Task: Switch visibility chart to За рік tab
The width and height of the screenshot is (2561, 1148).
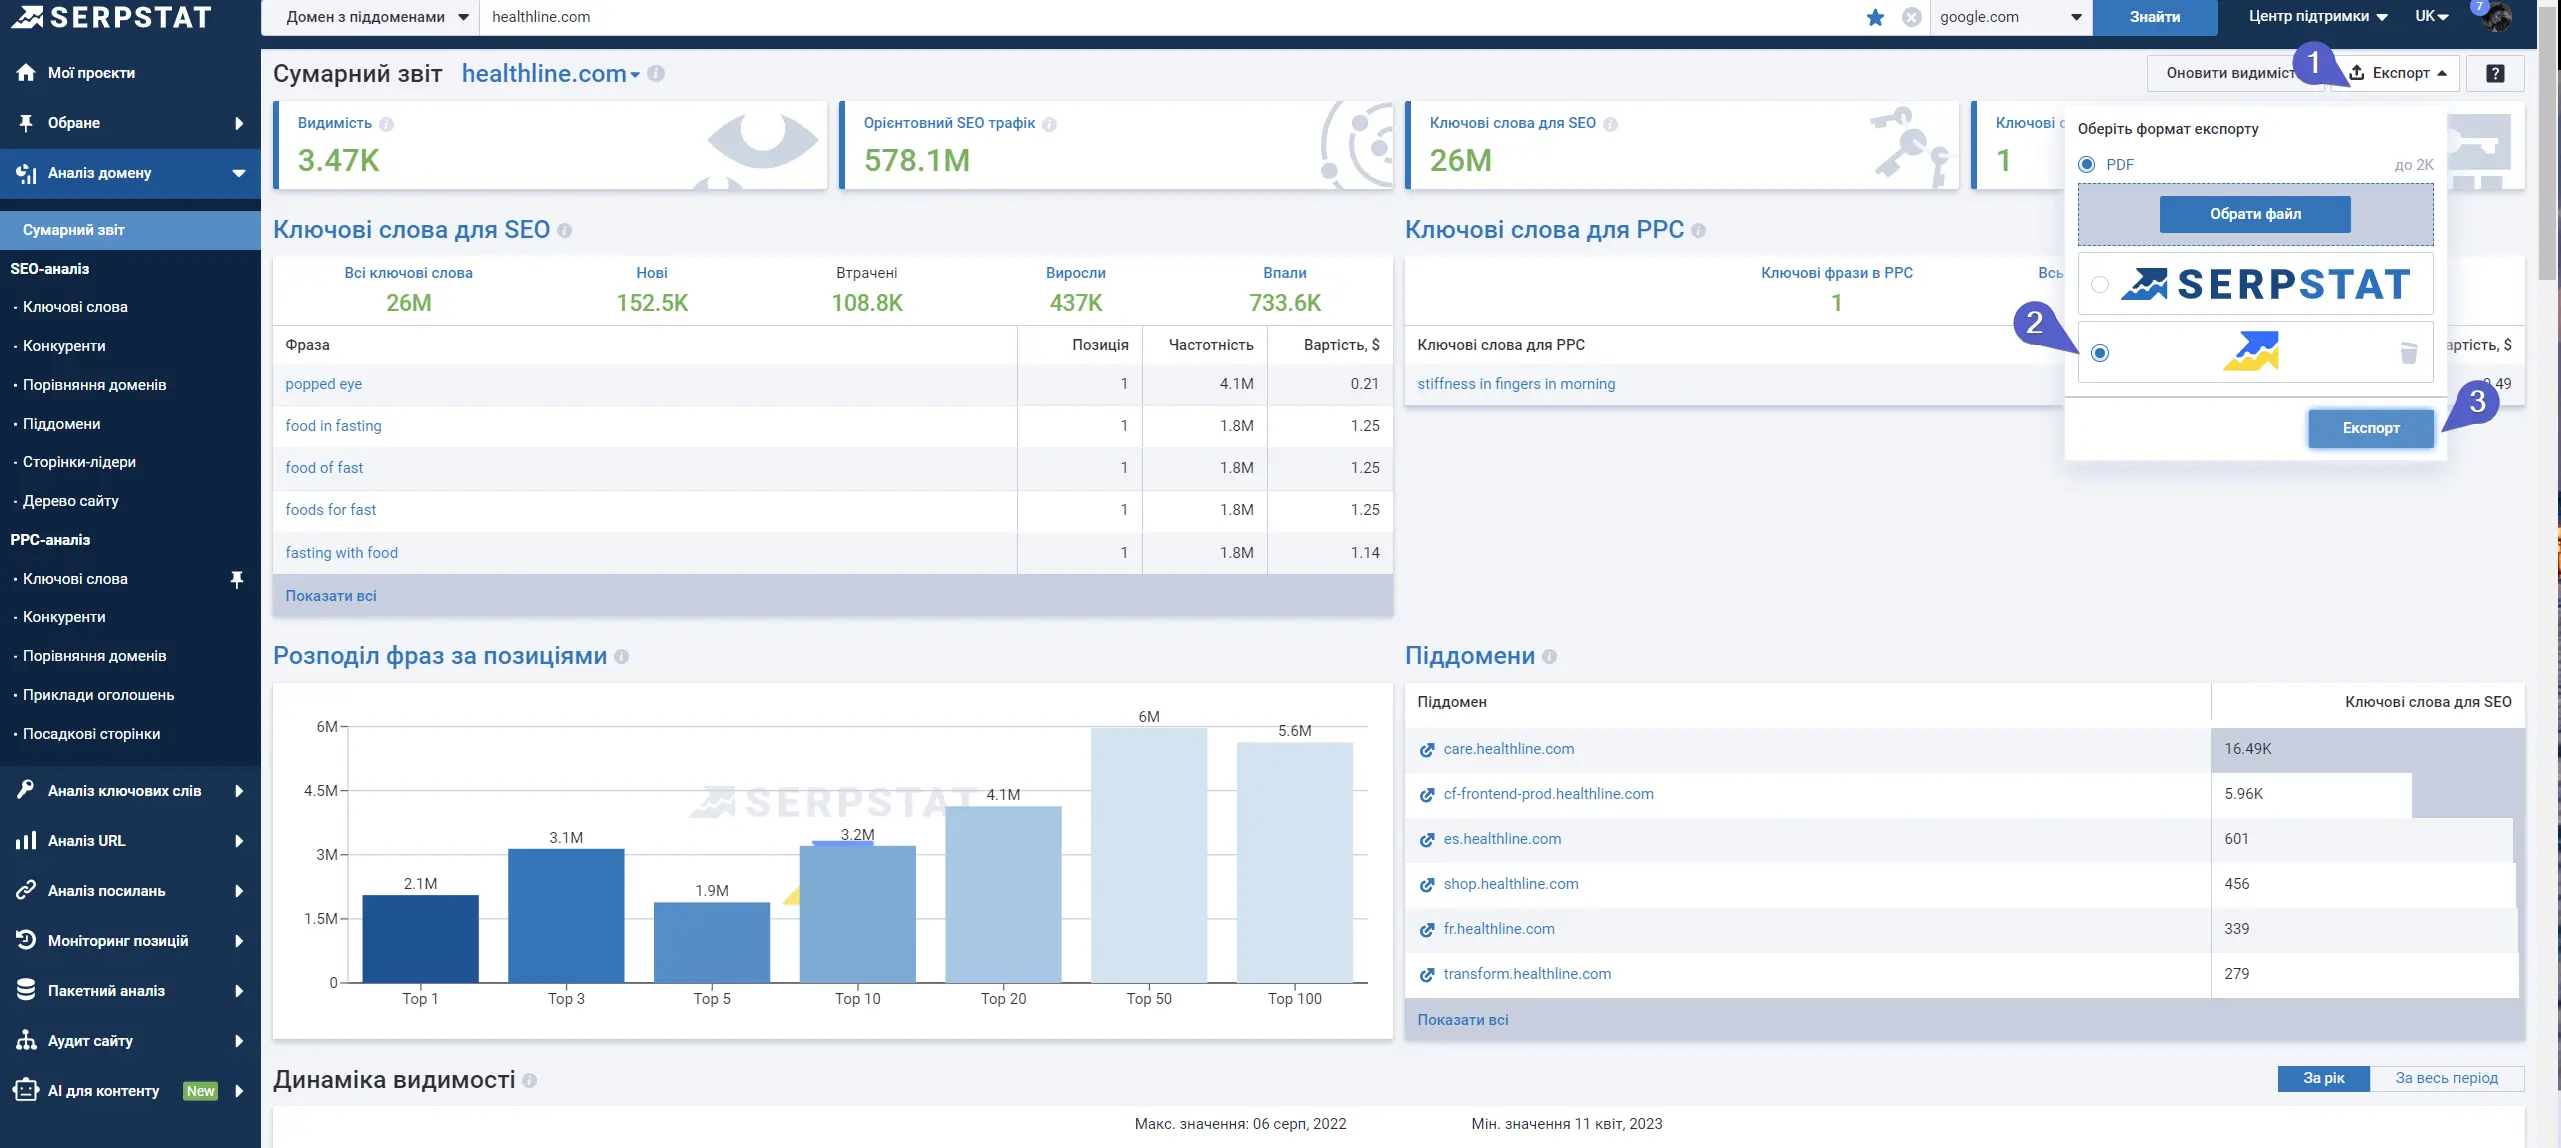Action: tap(2323, 1078)
